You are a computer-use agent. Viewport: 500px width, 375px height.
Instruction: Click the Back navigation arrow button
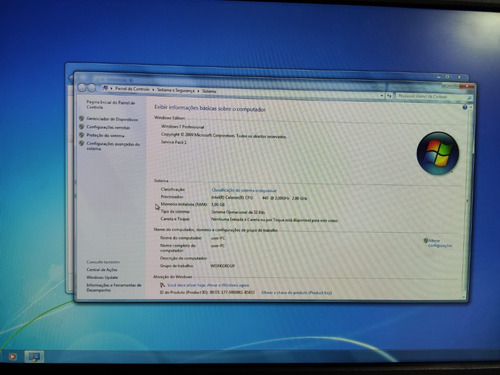point(82,87)
